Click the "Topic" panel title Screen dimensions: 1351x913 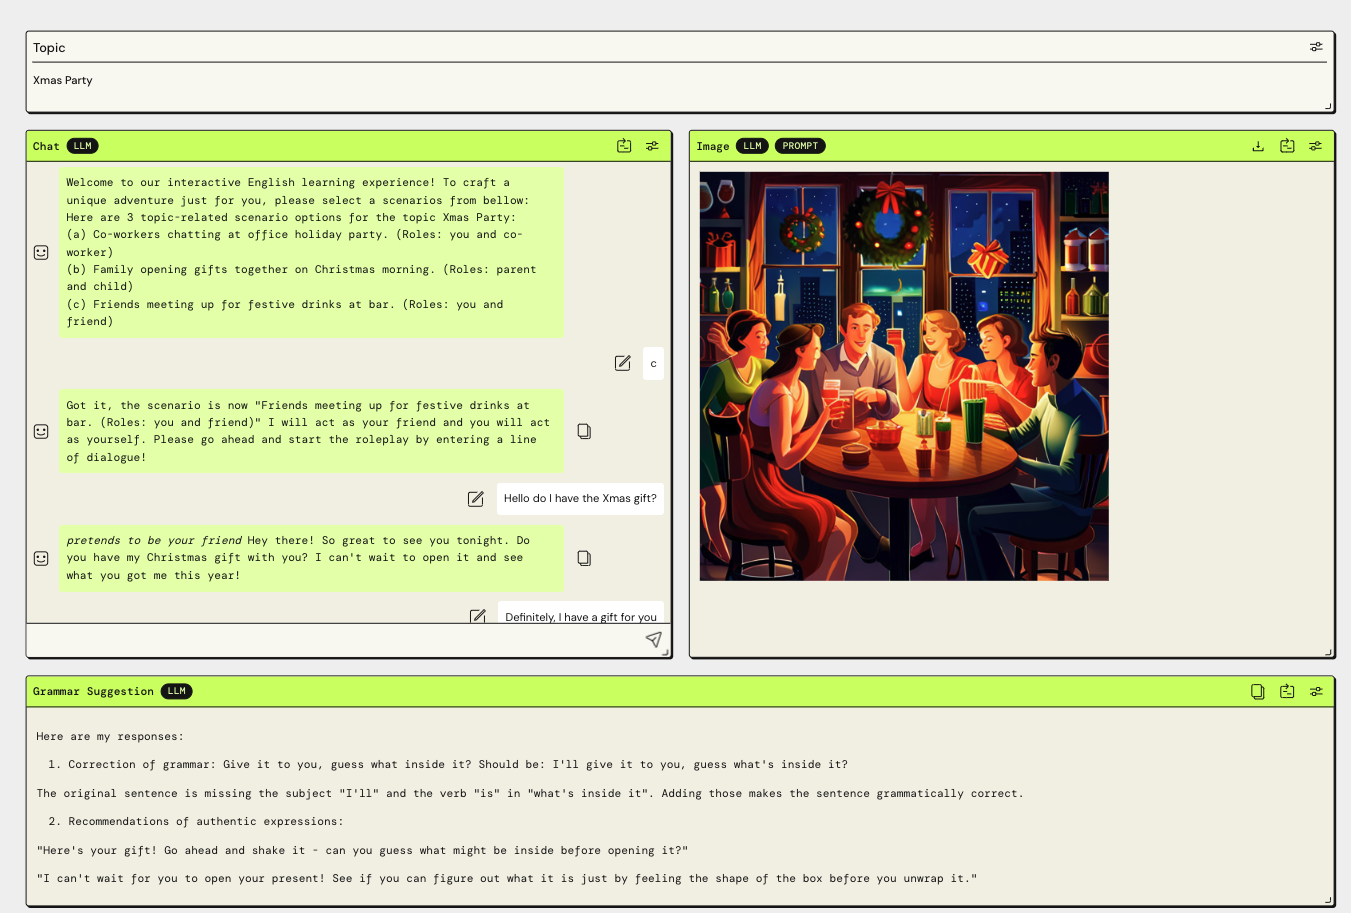click(x=49, y=47)
